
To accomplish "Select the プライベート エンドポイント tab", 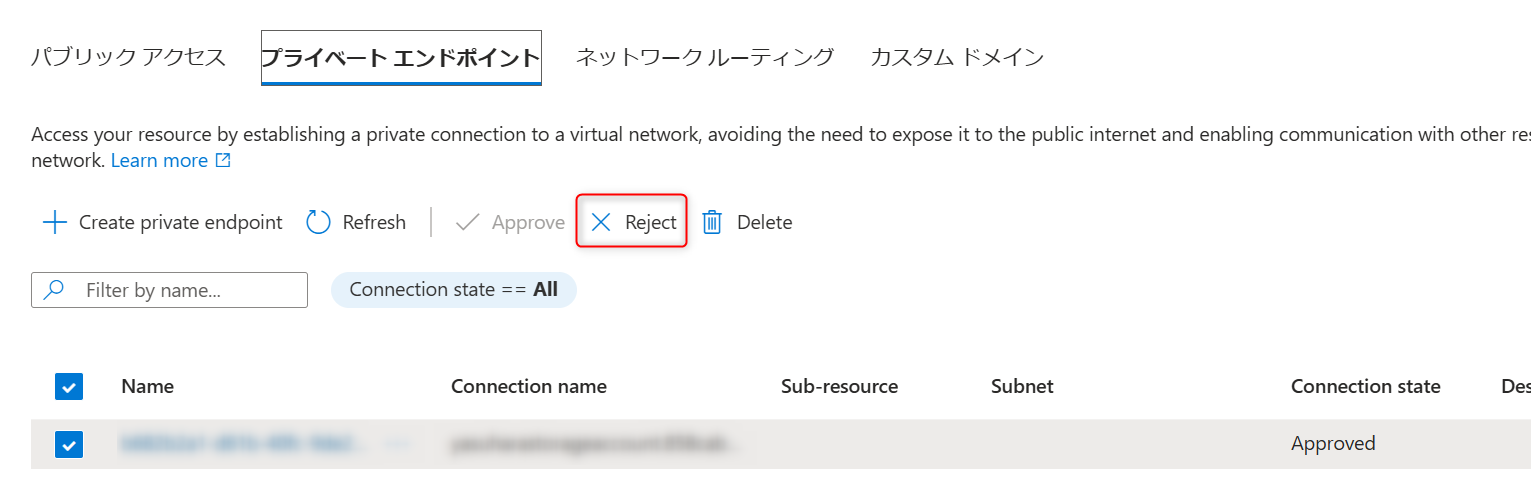I will point(401,57).
